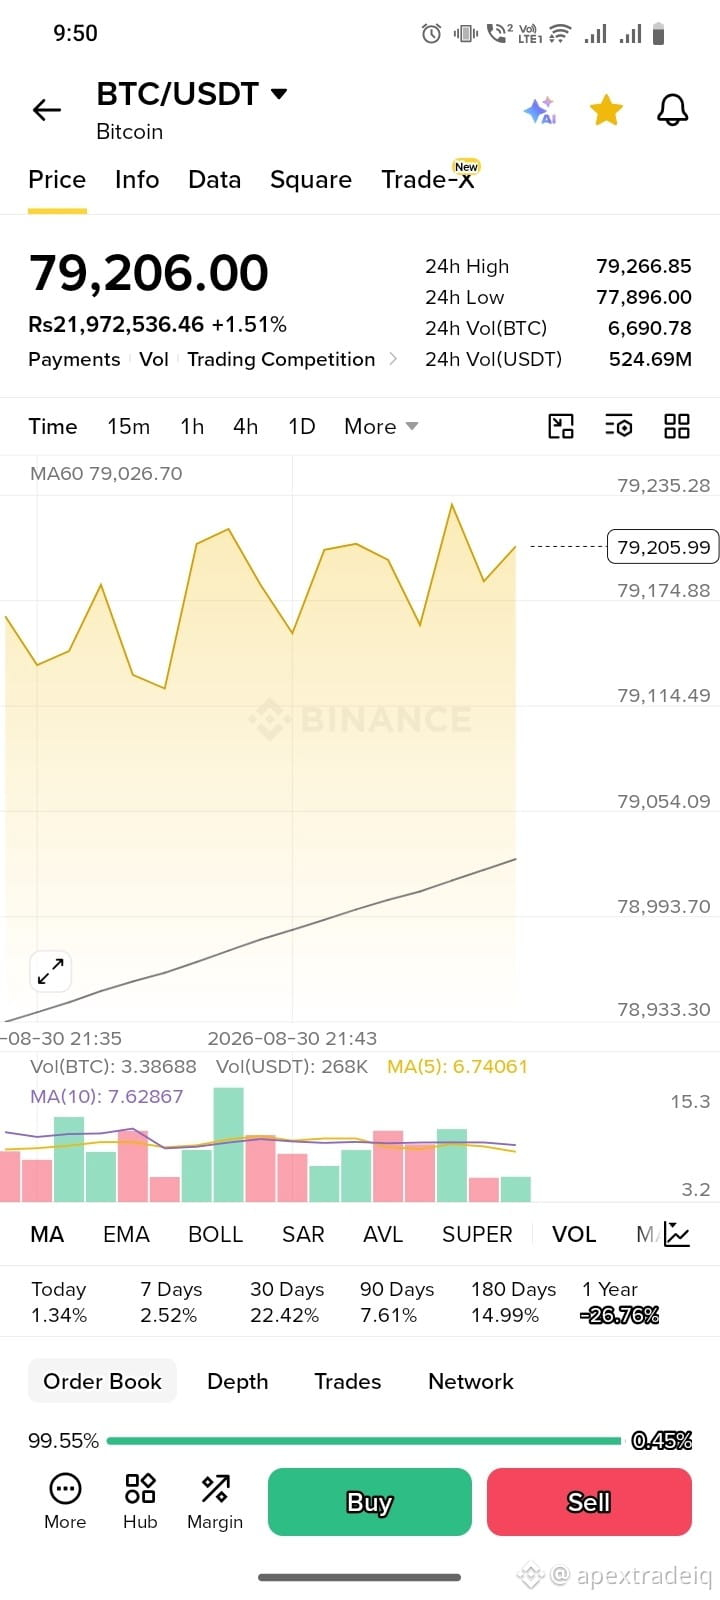Toggle the favorite star for BTC/USDT
The width and height of the screenshot is (720, 1600).
tap(606, 110)
